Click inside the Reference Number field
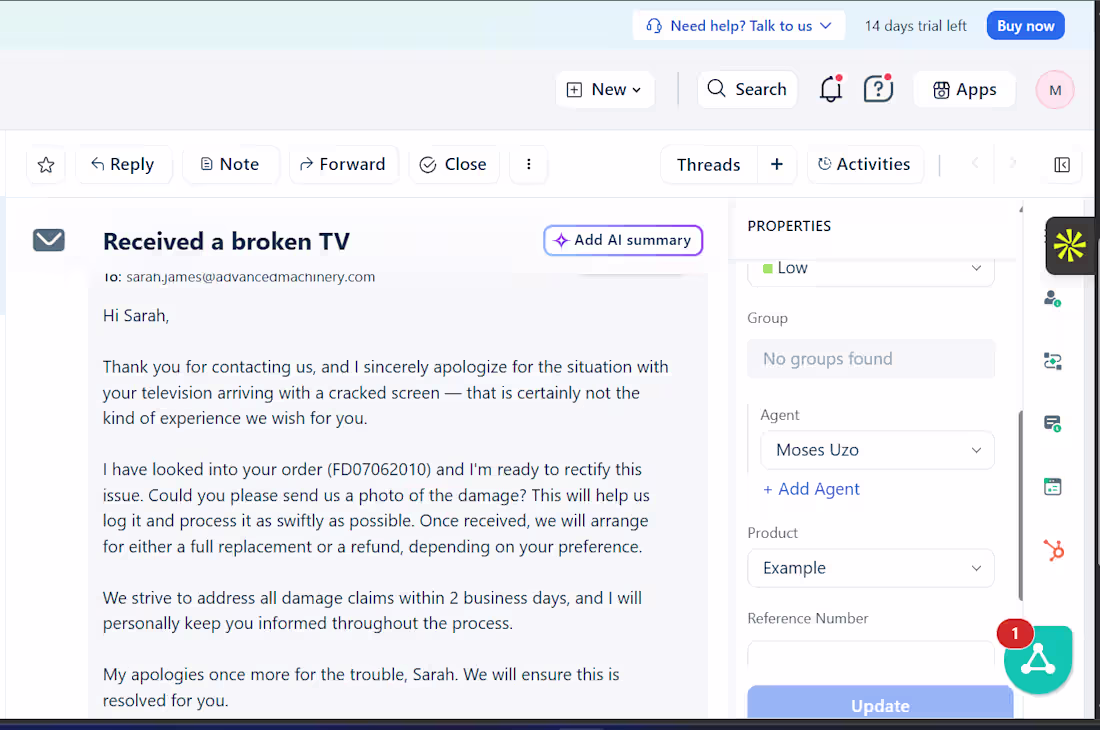The height and width of the screenshot is (730, 1100). 870,658
